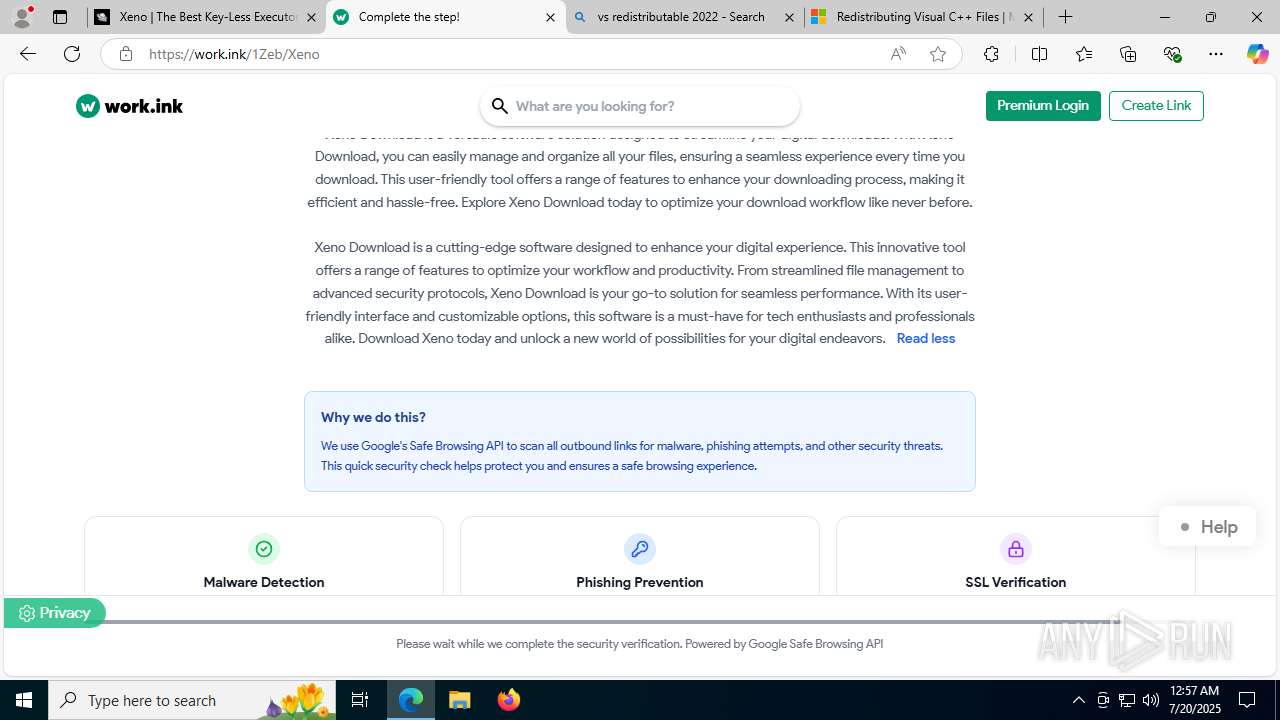The height and width of the screenshot is (720, 1280).
Task: Toggle the Split screen icon
Action: (x=1039, y=54)
